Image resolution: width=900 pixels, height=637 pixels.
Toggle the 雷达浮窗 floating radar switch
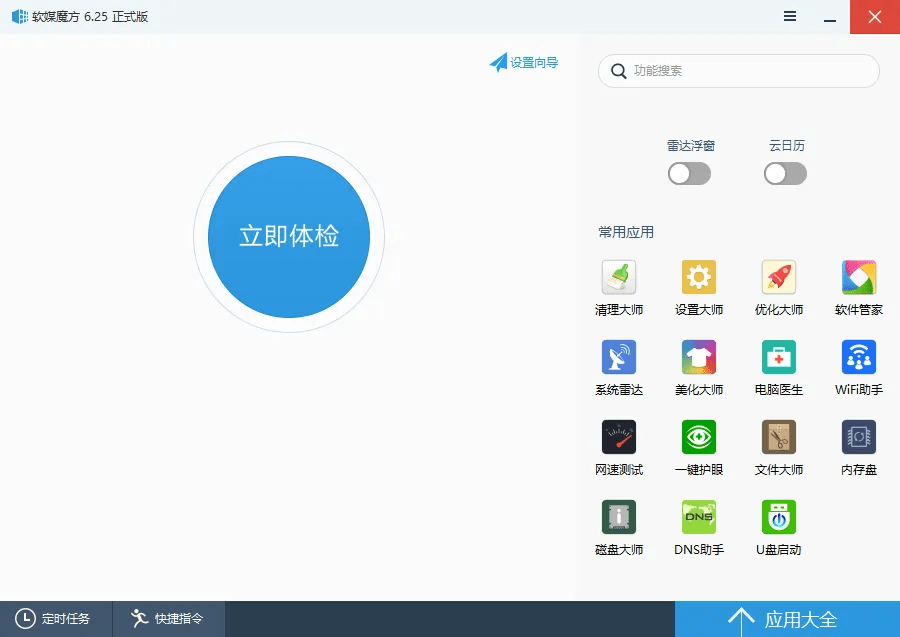(x=689, y=173)
